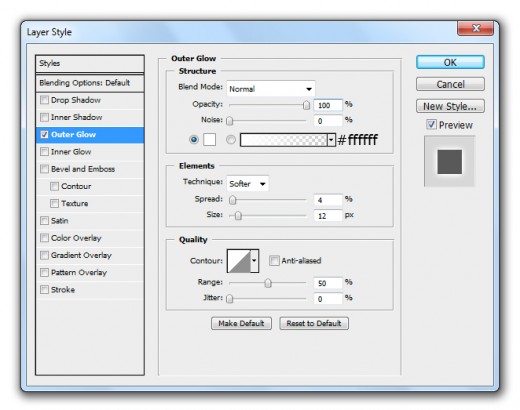The width and height of the screenshot is (520, 410).
Task: Enable the Stroke checkbox
Action: click(x=44, y=290)
